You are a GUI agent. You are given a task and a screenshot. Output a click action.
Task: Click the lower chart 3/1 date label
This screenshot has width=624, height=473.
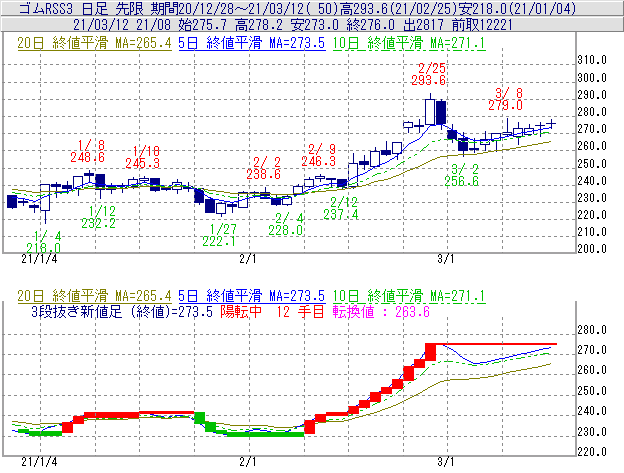pyautogui.click(x=446, y=462)
